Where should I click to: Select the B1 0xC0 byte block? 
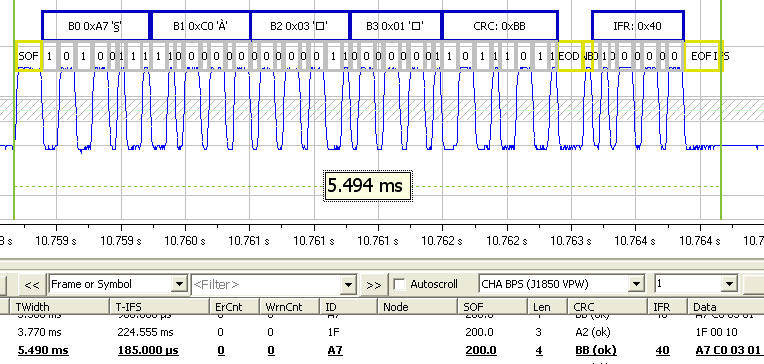coord(201,26)
